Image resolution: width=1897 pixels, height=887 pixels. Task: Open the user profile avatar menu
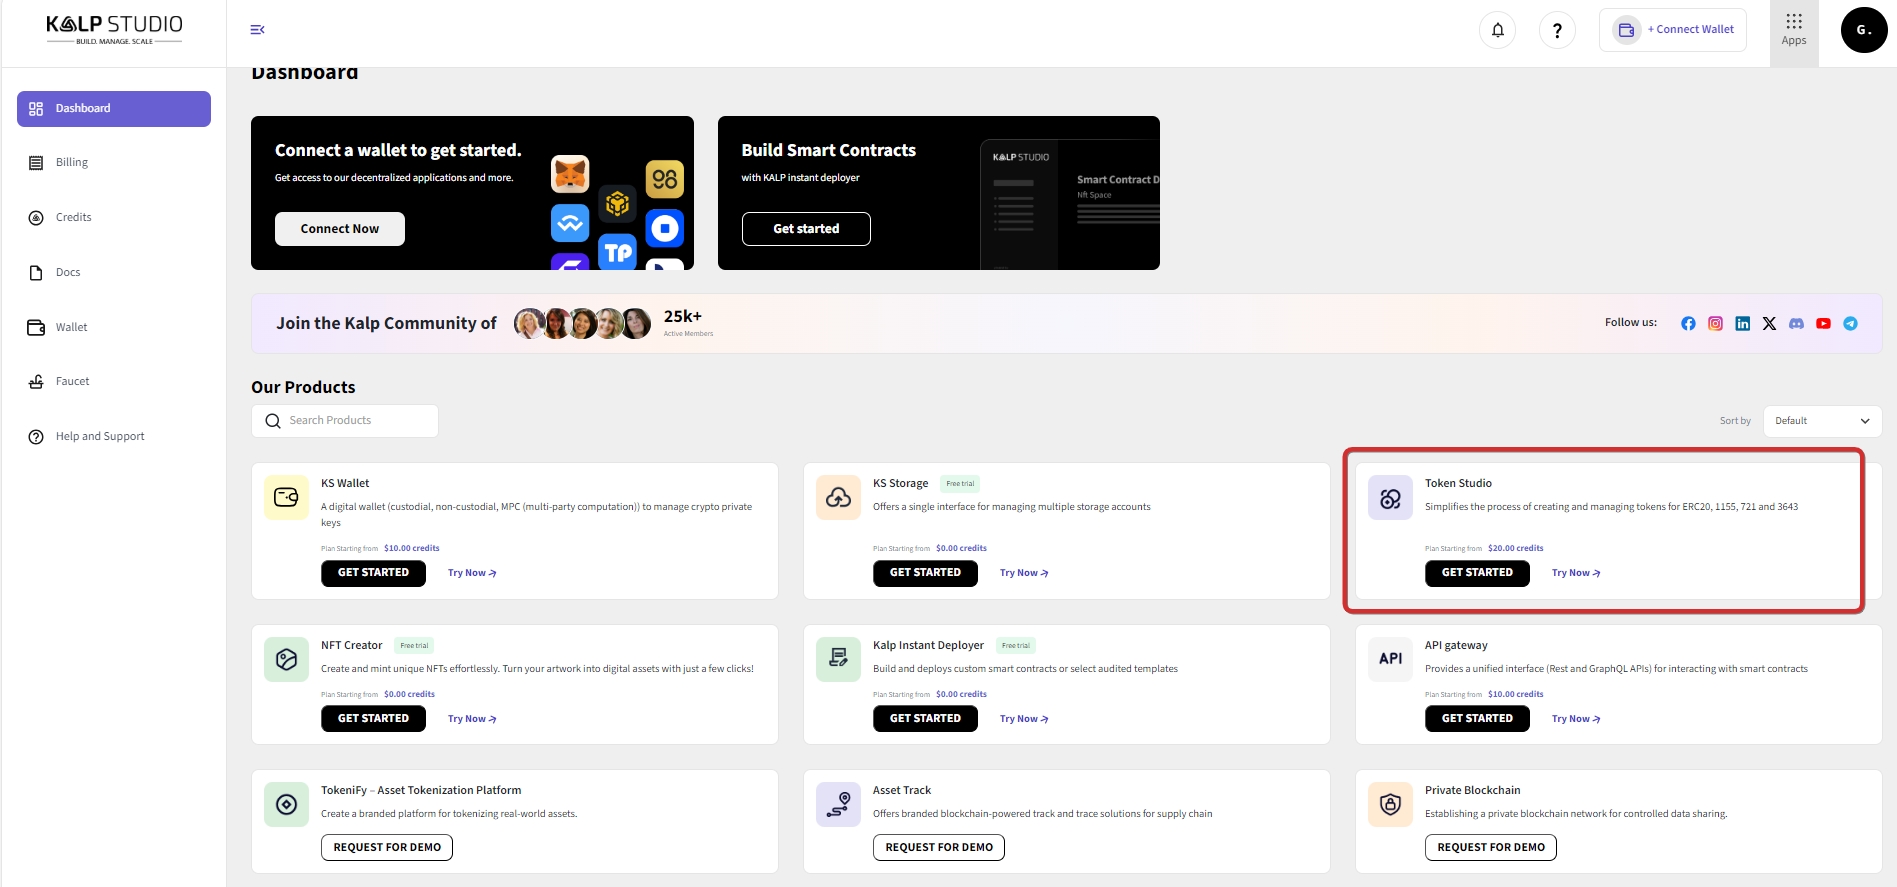(1863, 30)
